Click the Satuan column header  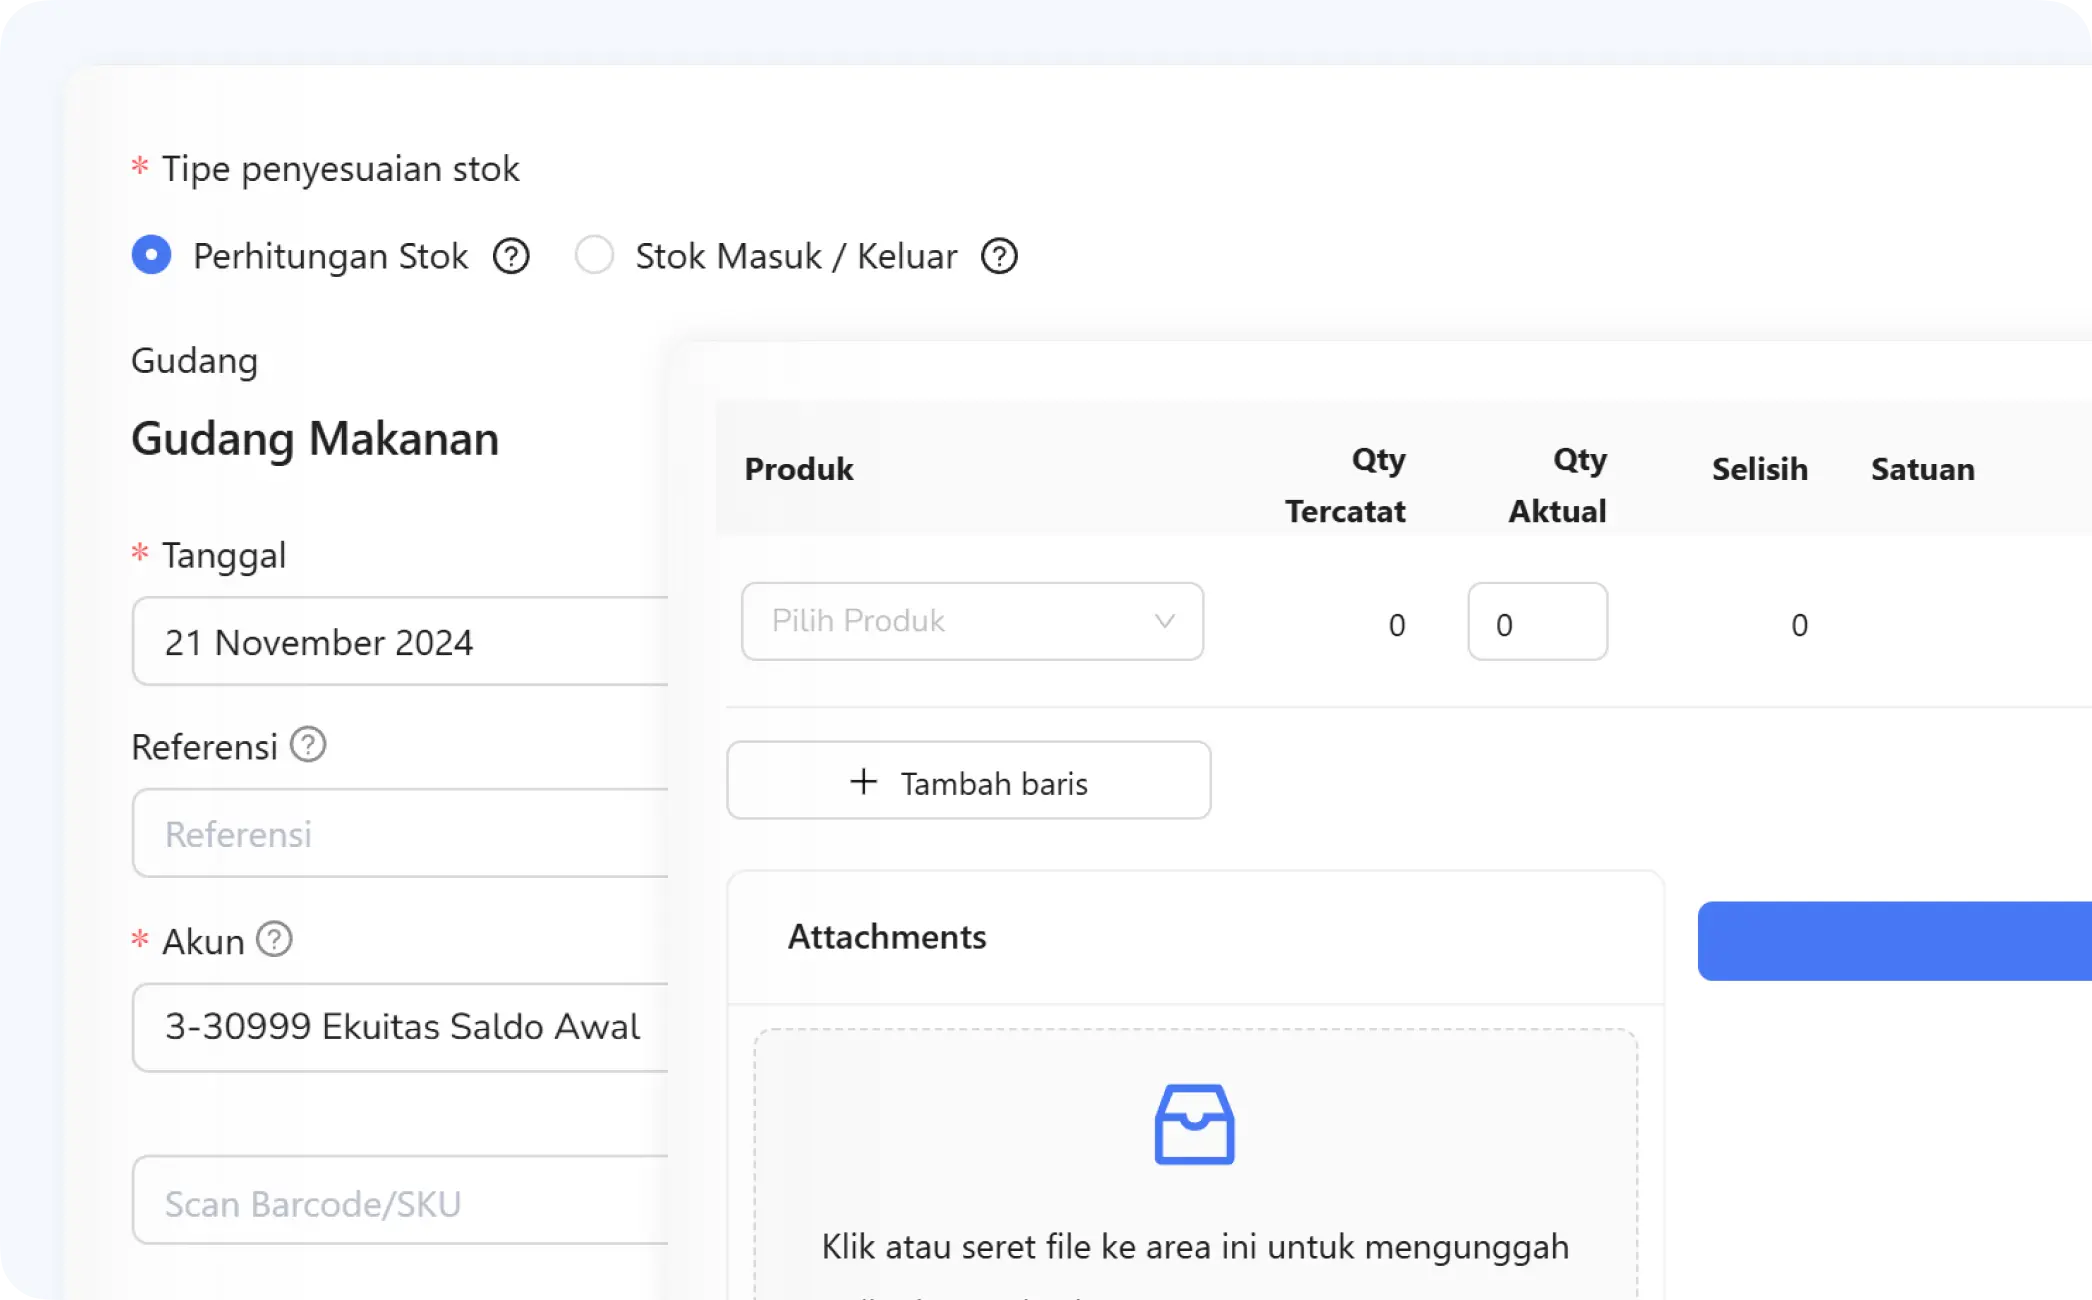click(1923, 469)
